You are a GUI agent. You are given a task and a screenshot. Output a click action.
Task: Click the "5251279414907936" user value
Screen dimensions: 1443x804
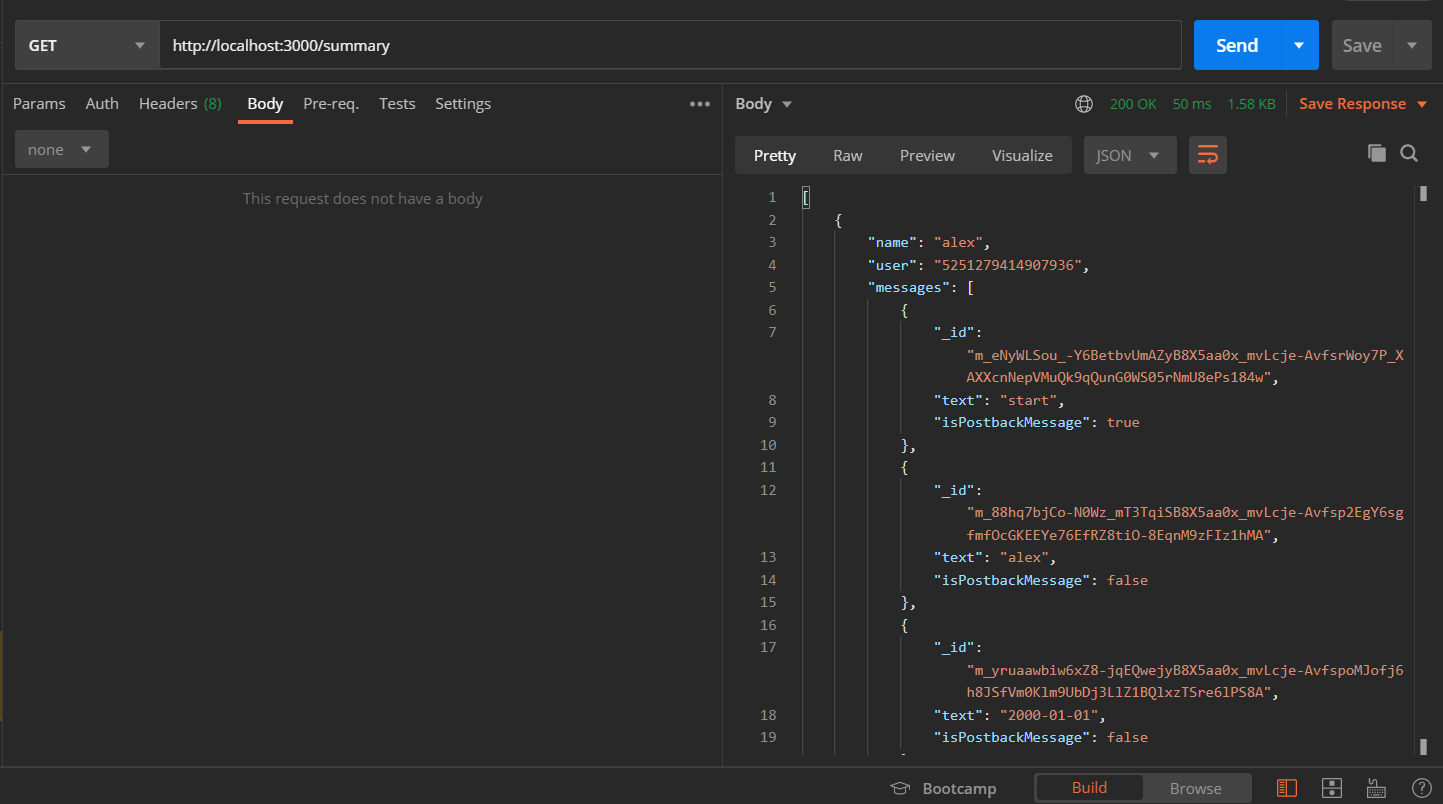tap(1007, 265)
